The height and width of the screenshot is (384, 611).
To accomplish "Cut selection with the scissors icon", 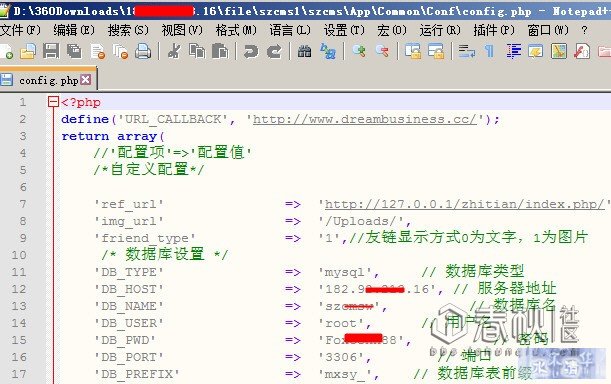I will click(x=174, y=51).
